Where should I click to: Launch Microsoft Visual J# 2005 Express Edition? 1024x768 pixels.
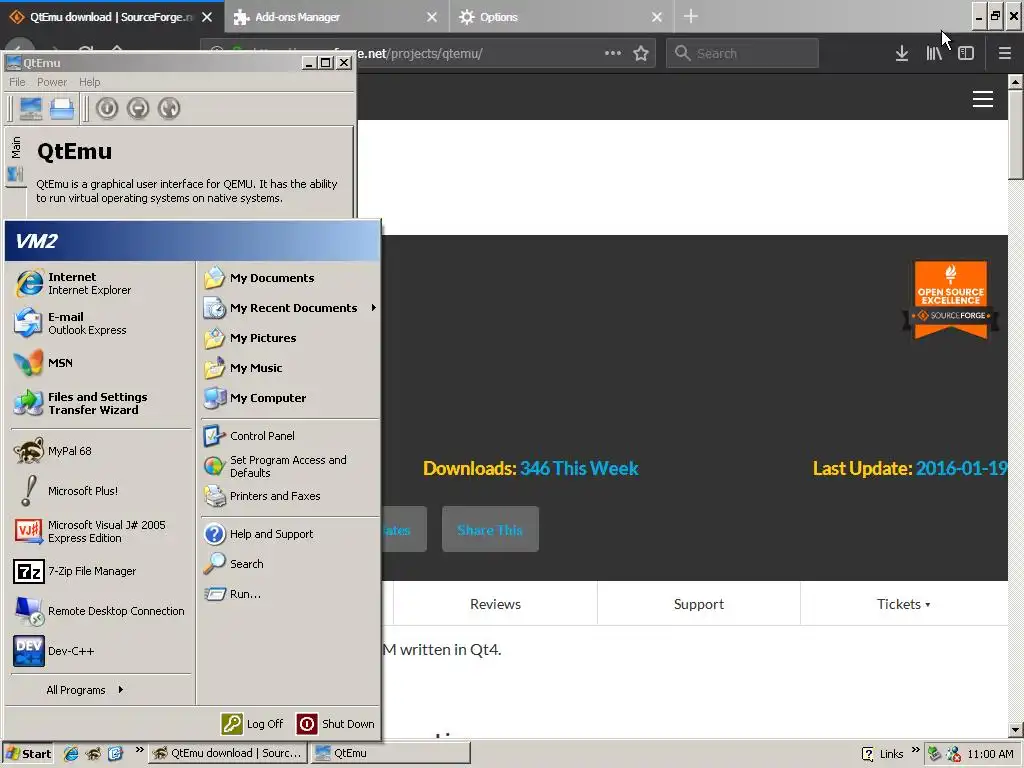101,531
